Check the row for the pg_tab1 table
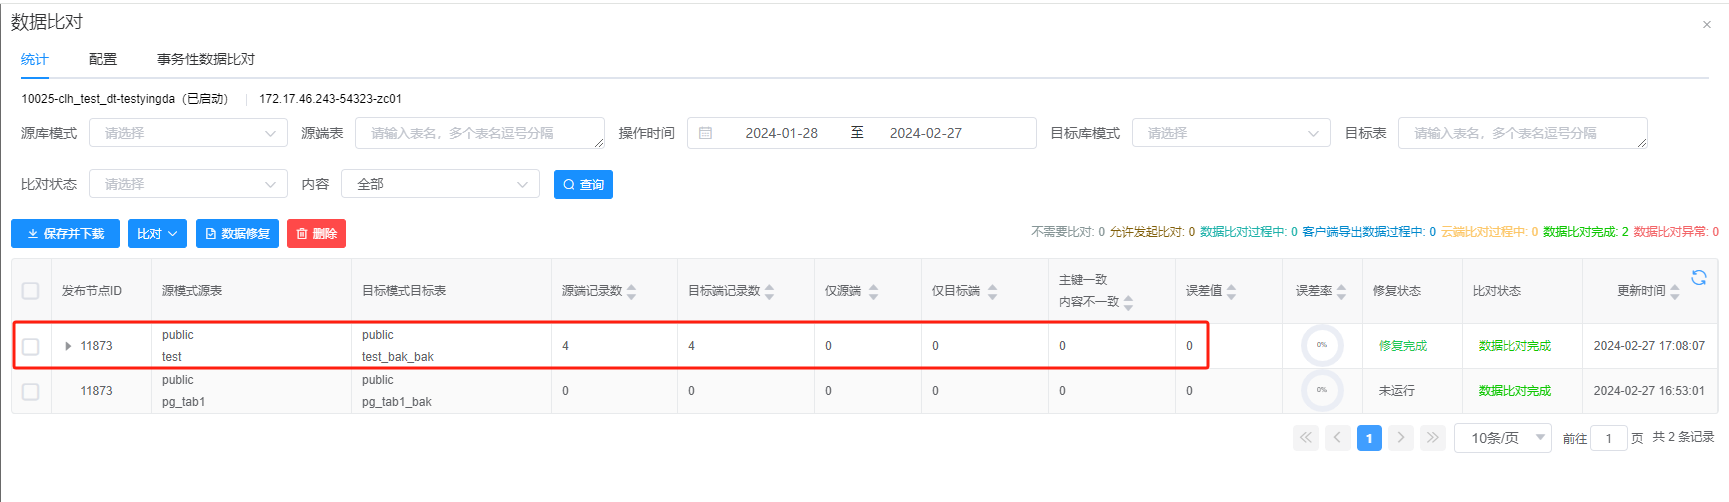This screenshot has width=1729, height=502. 31,391
